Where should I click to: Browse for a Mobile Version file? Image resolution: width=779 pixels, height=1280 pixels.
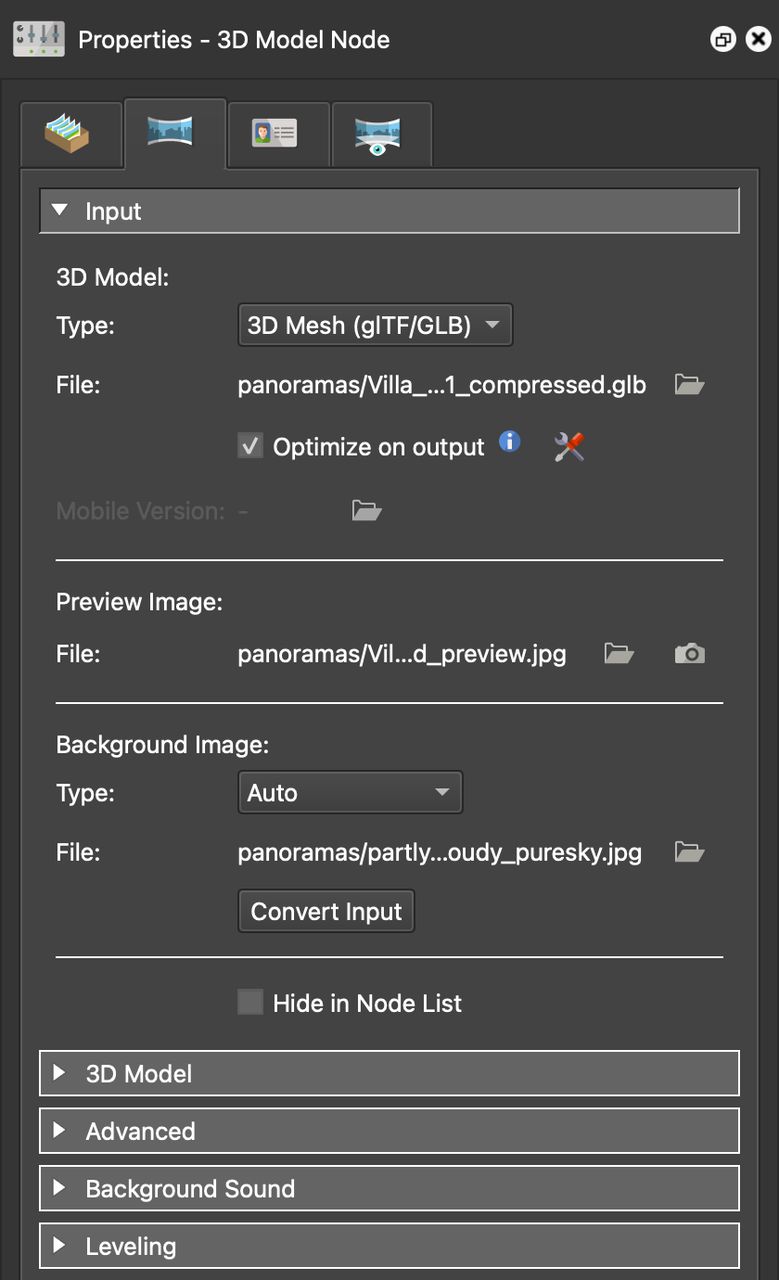tap(367, 511)
